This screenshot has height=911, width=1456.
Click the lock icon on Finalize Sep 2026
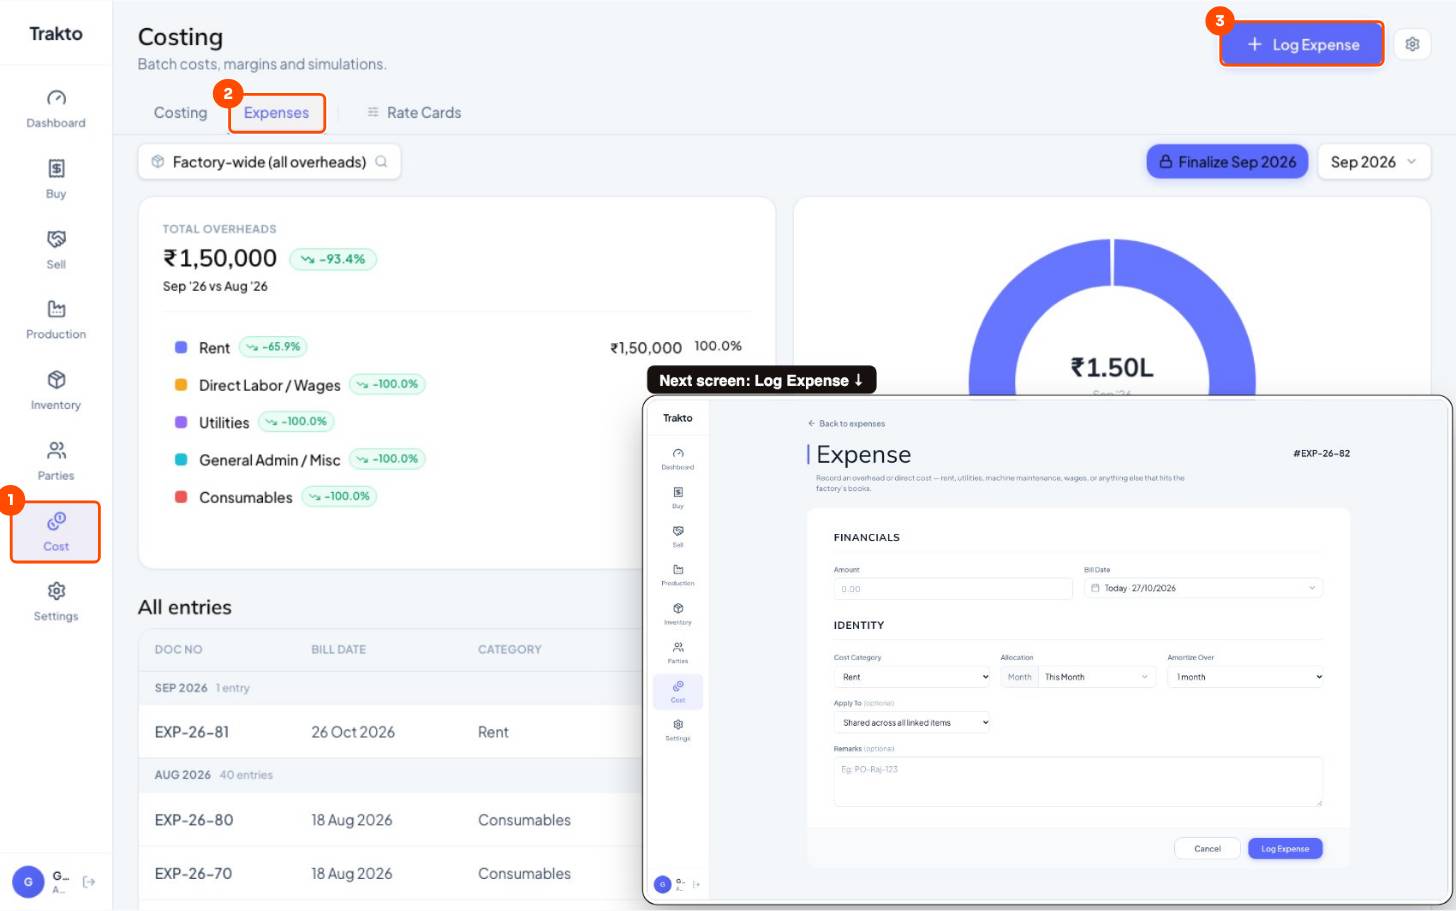(x=1165, y=162)
